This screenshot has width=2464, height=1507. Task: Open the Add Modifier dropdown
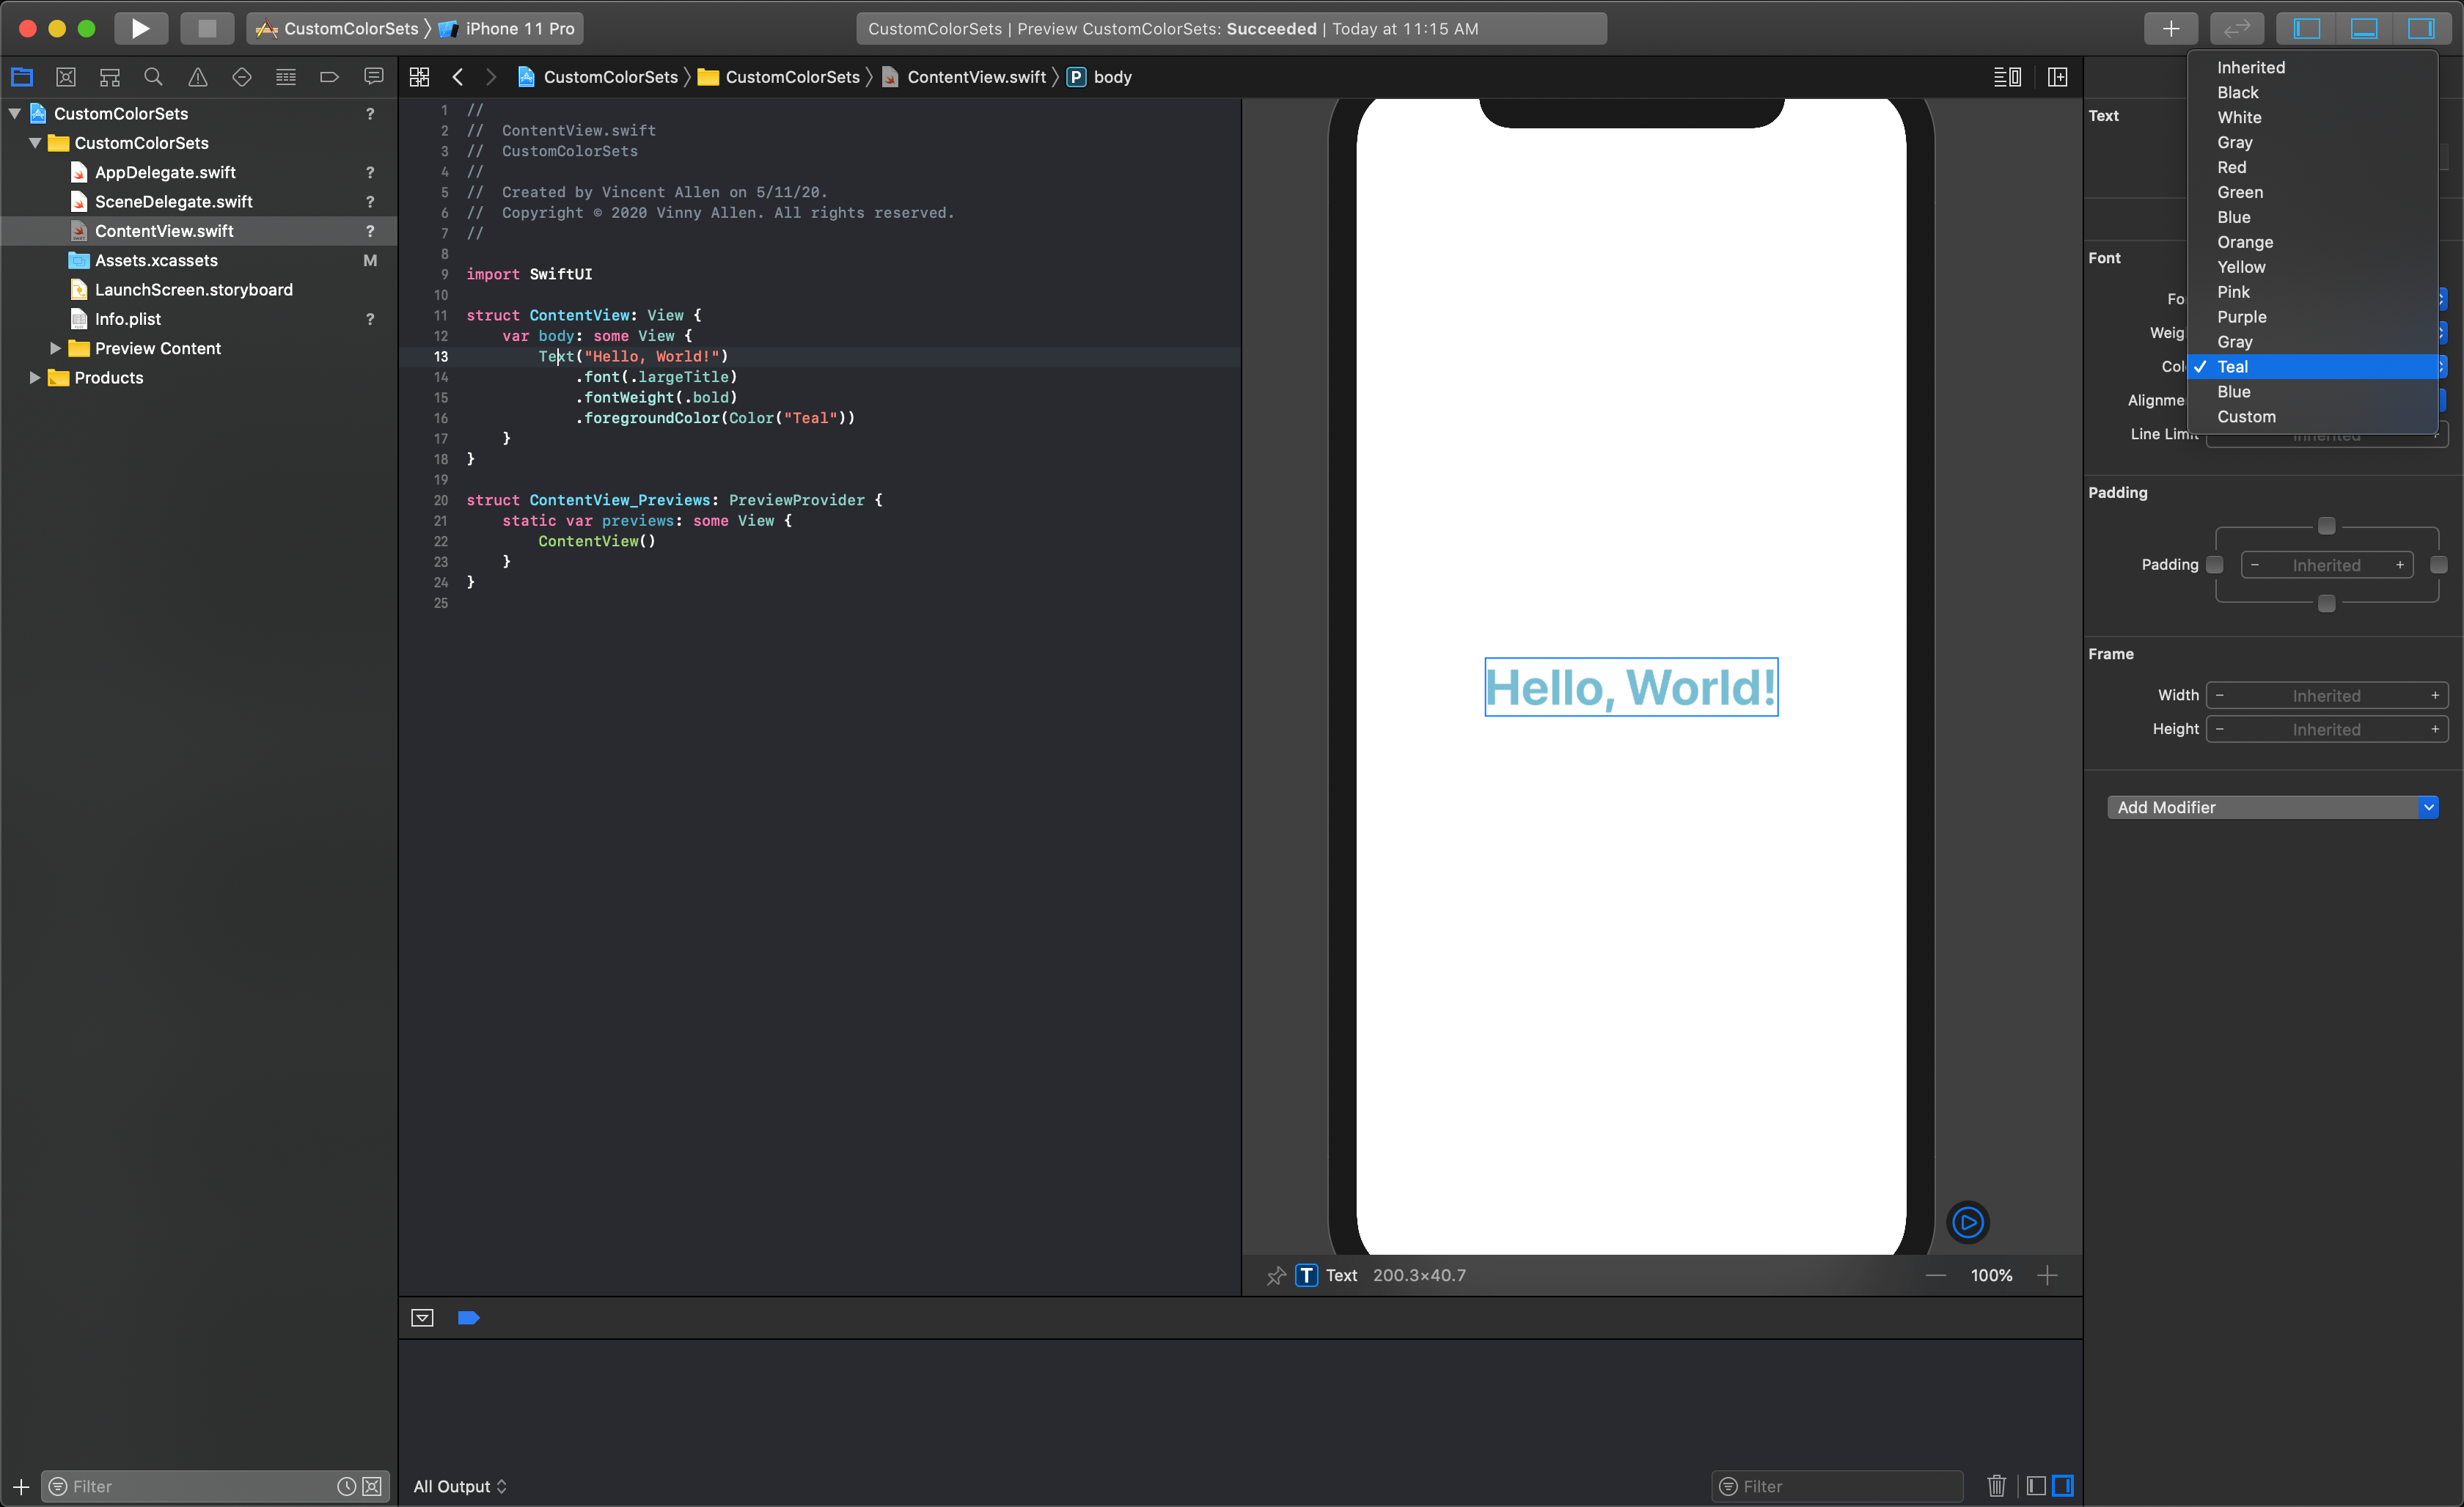coord(2273,807)
